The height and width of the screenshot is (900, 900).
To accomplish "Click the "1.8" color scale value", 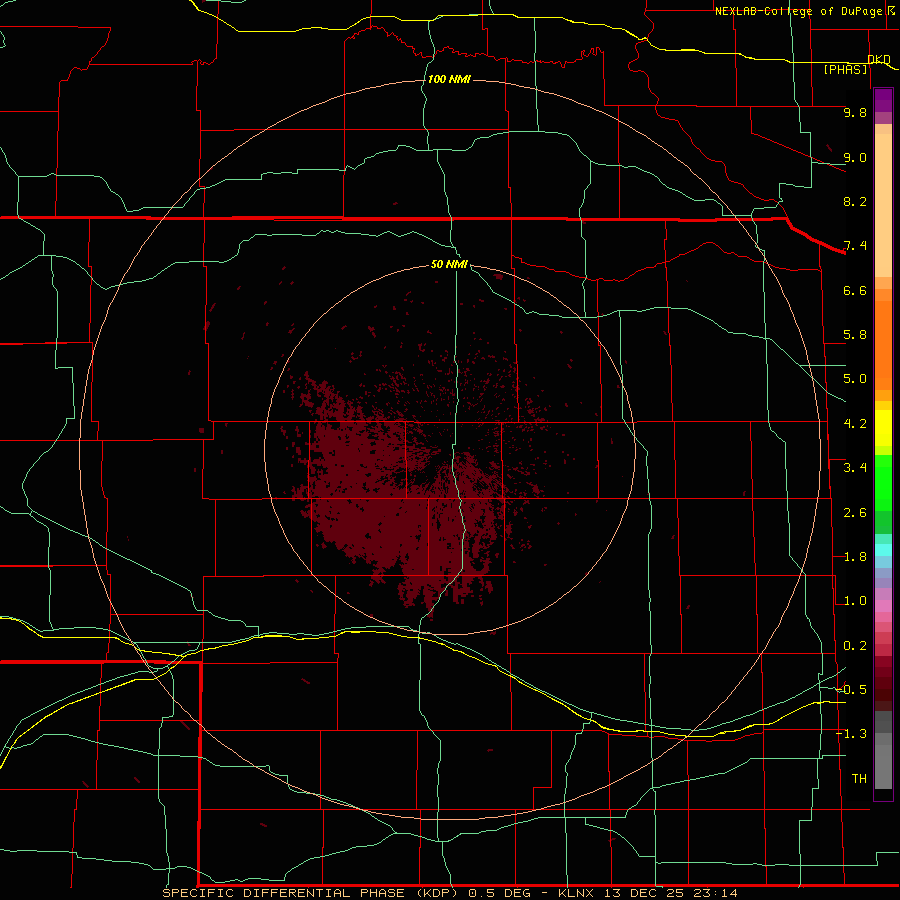I will click(855, 557).
